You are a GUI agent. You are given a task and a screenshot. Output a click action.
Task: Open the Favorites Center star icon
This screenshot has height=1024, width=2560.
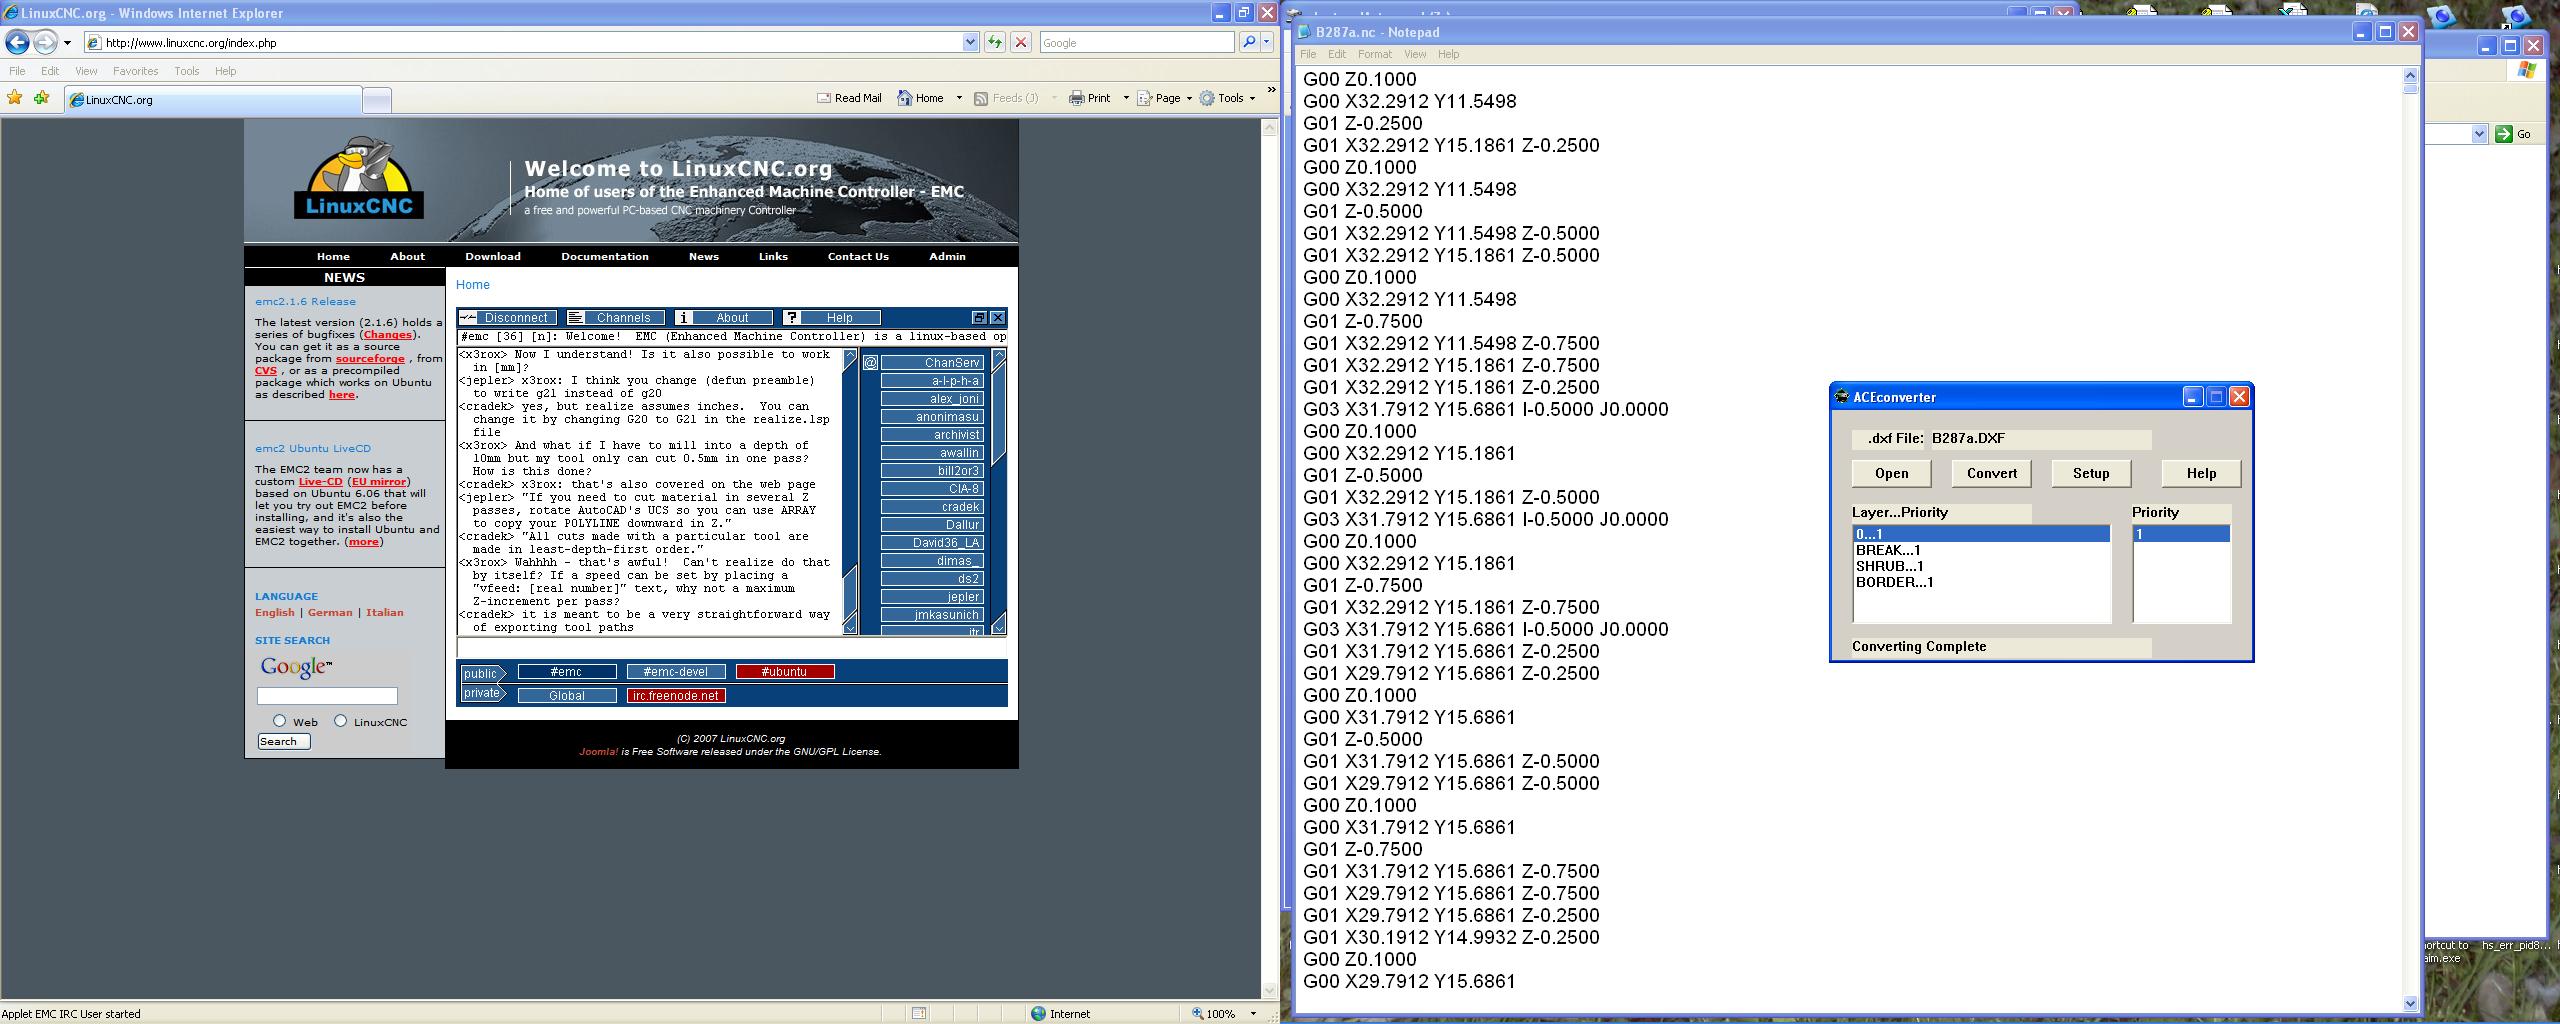15,98
